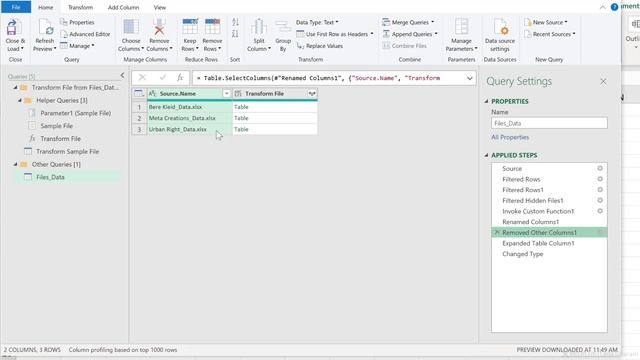
Task: Click Use First Row as Headers
Action: 335,34
